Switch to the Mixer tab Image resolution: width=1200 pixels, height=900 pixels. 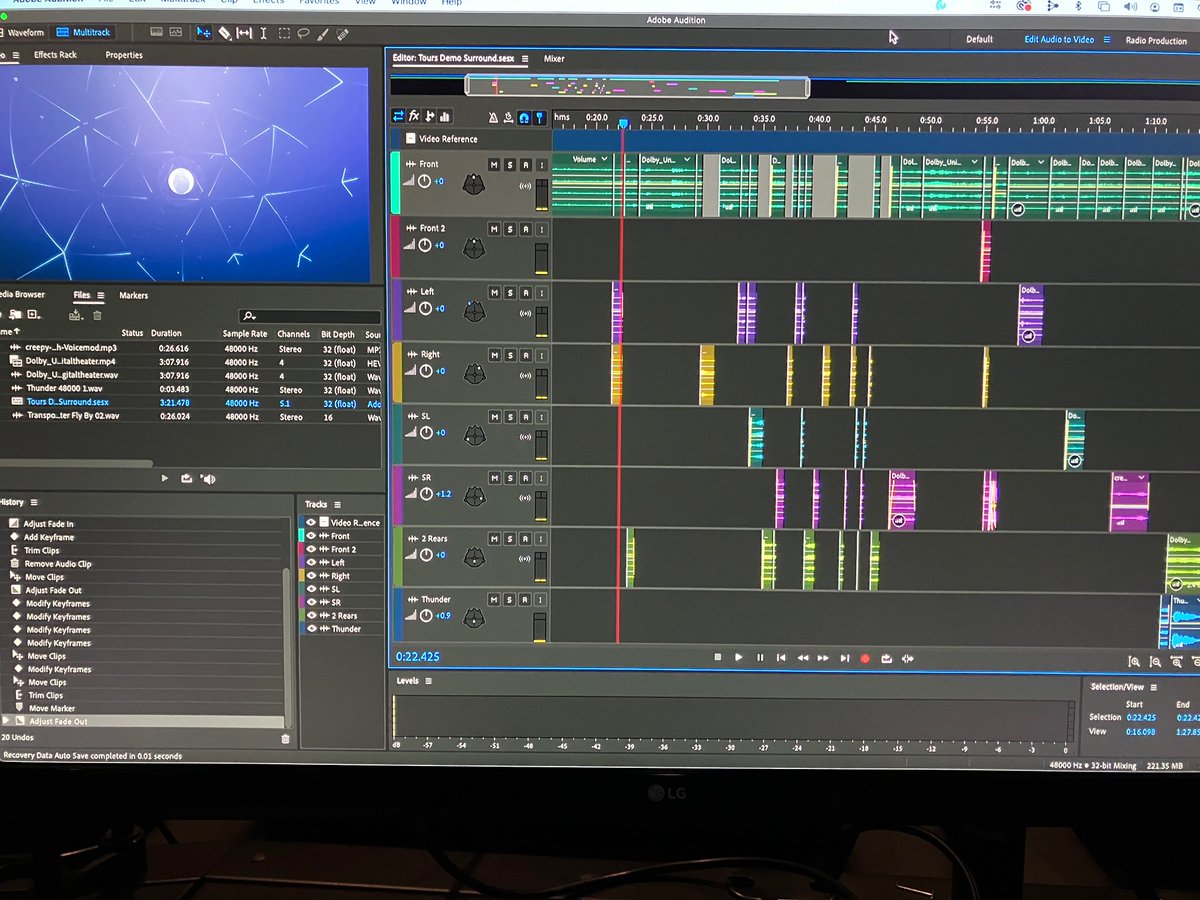[554, 59]
